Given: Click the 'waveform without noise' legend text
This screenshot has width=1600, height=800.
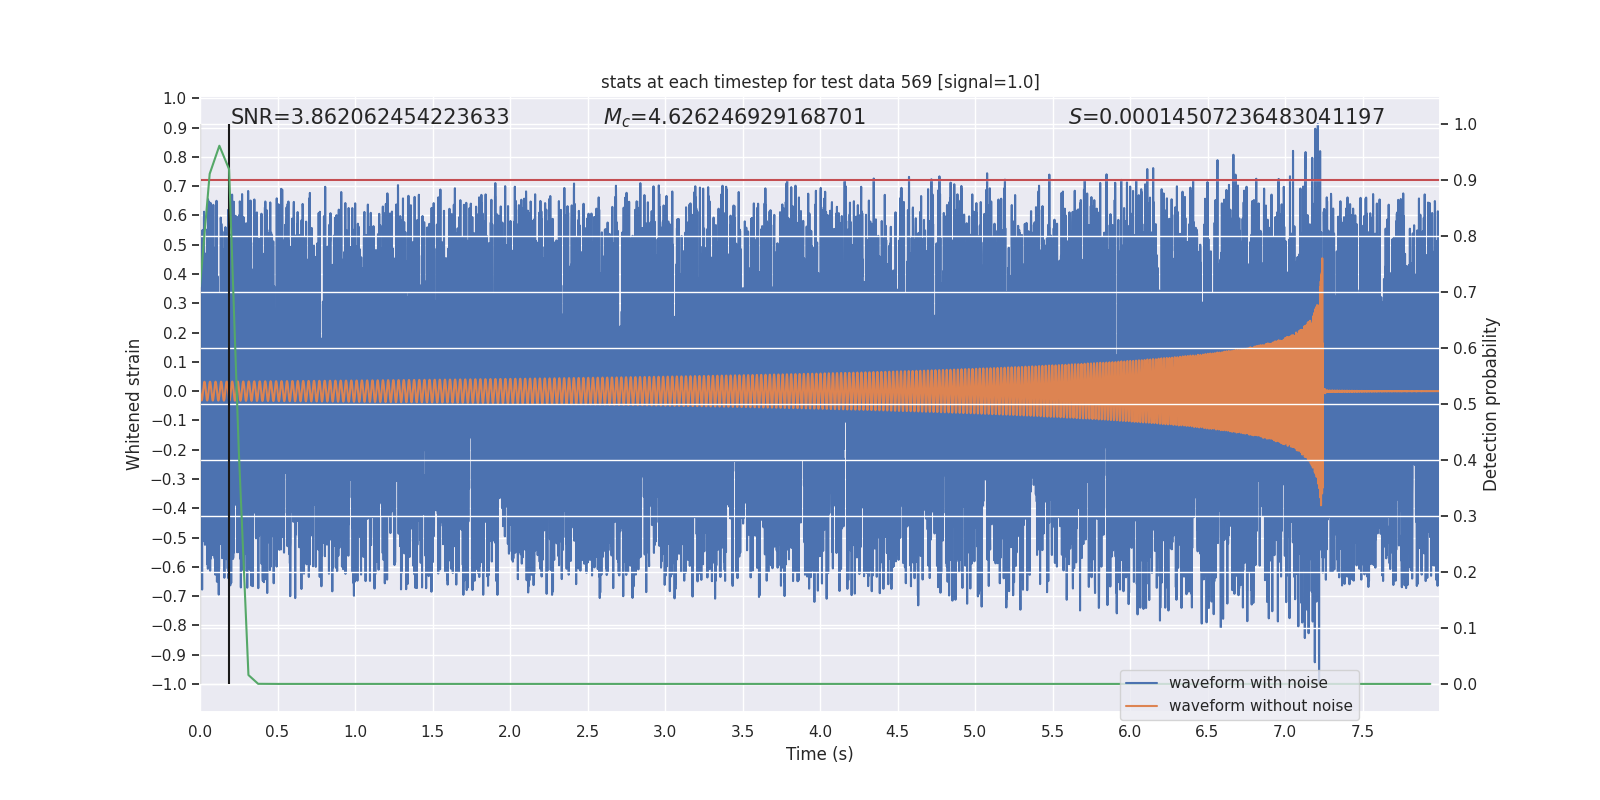Looking at the screenshot, I should click(x=1261, y=706).
